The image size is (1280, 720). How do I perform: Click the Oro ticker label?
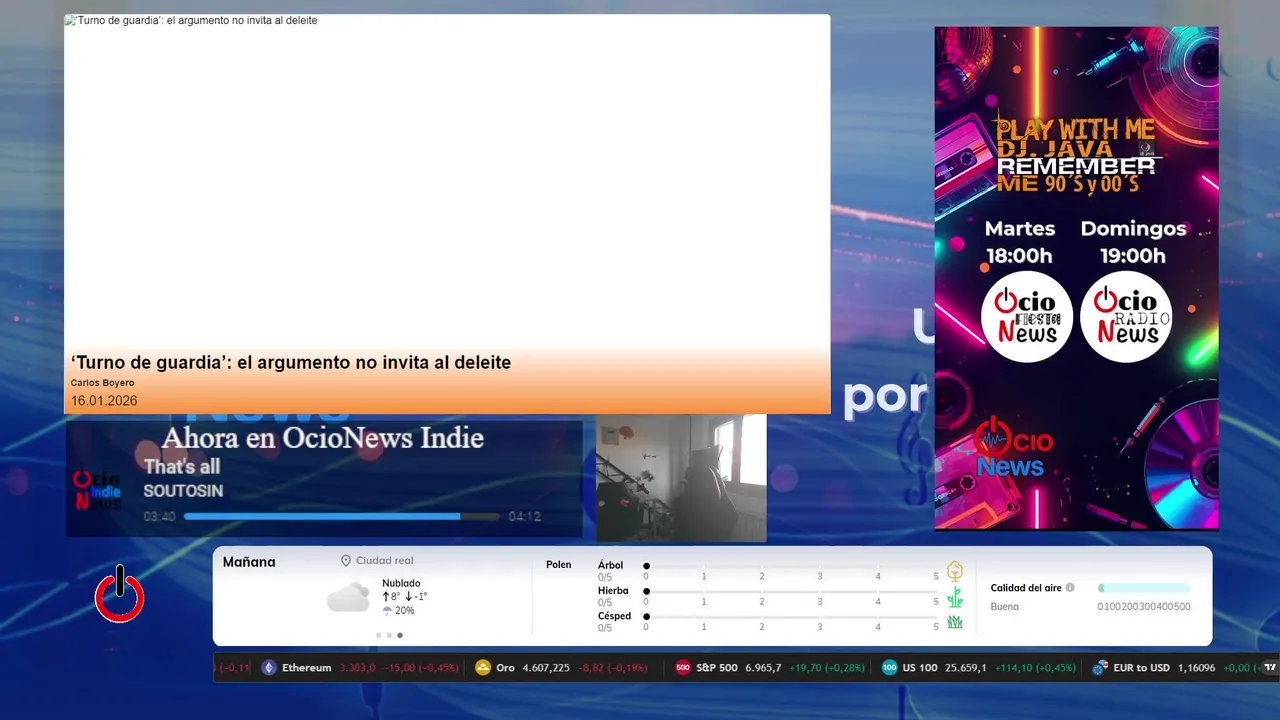click(505, 668)
